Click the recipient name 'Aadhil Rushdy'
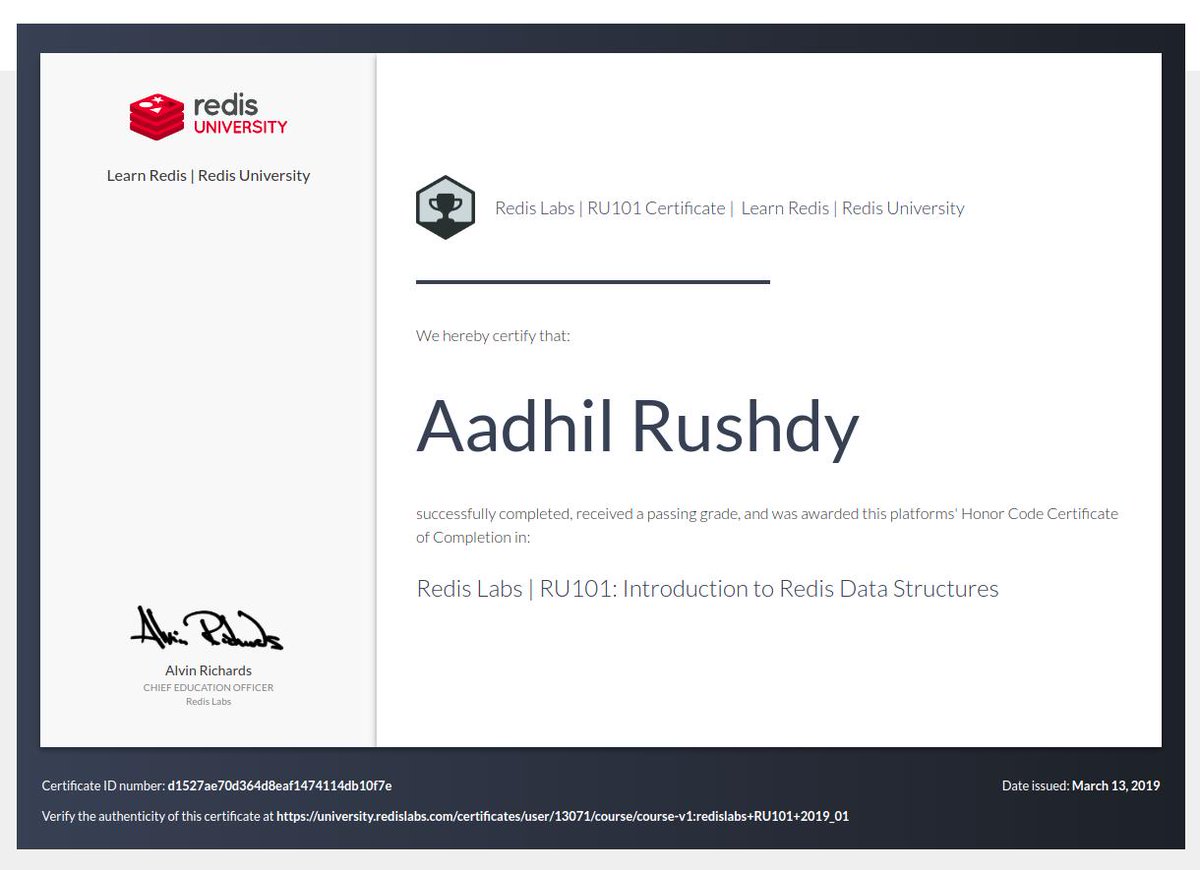Screen dimensions: 1200x870 click(x=638, y=426)
